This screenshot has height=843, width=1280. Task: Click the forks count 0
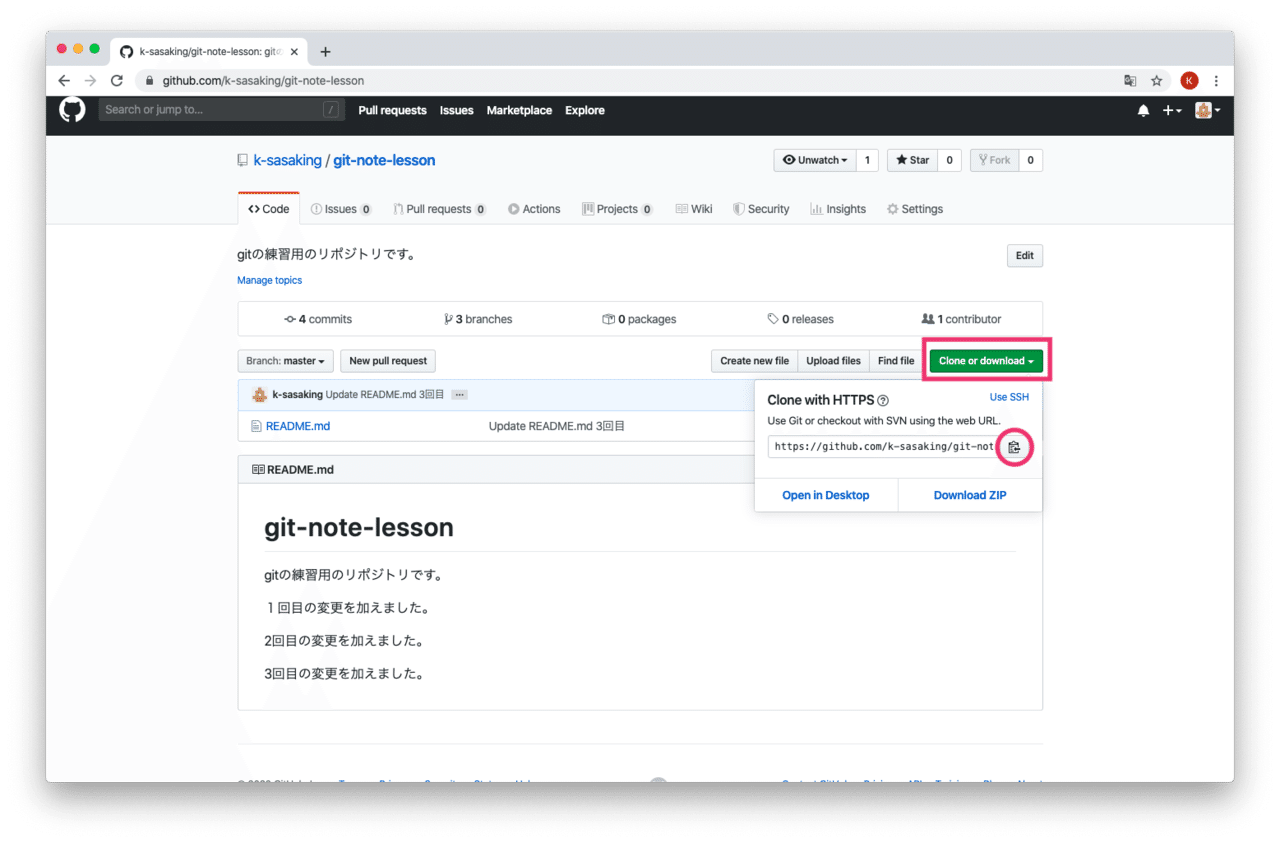tap(1031, 160)
